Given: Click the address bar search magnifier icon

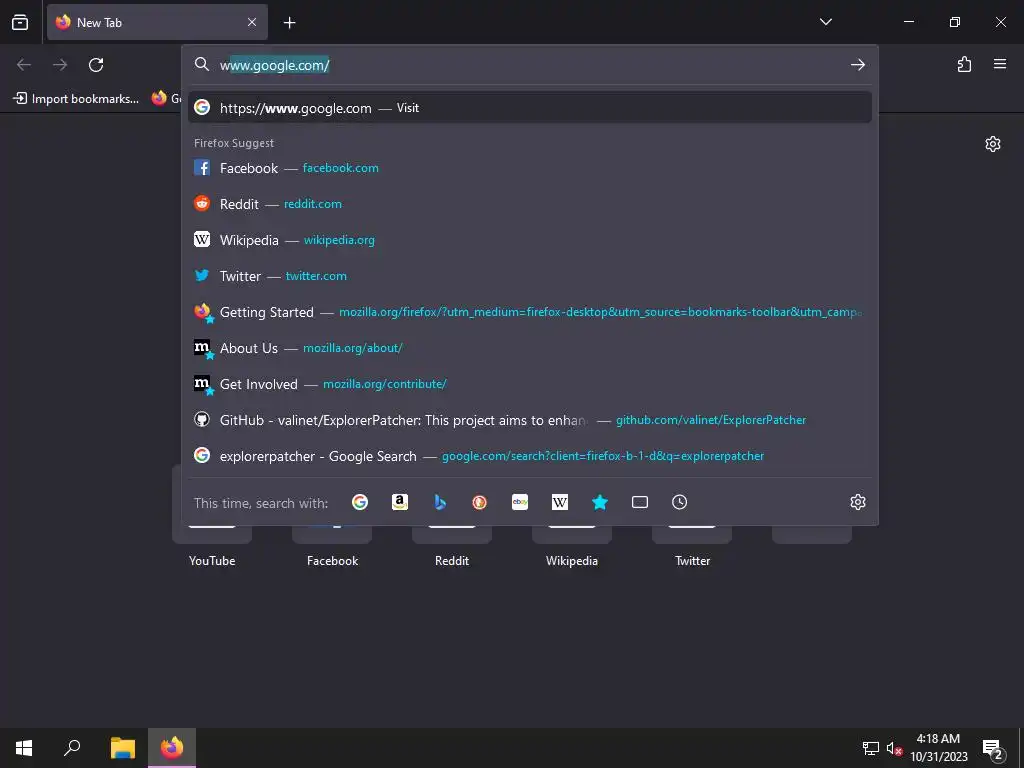Looking at the screenshot, I should tap(202, 64).
